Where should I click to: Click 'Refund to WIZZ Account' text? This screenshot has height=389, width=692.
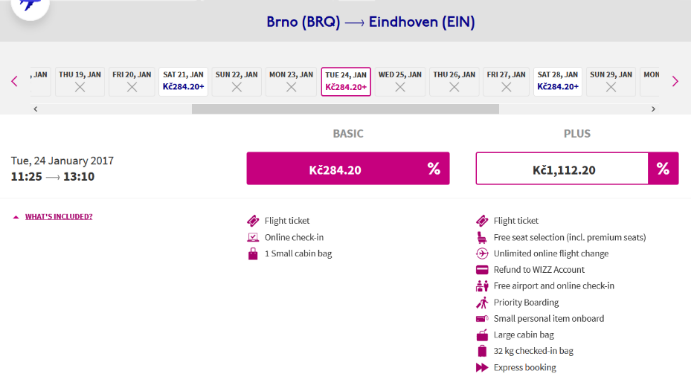pyautogui.click(x=539, y=270)
